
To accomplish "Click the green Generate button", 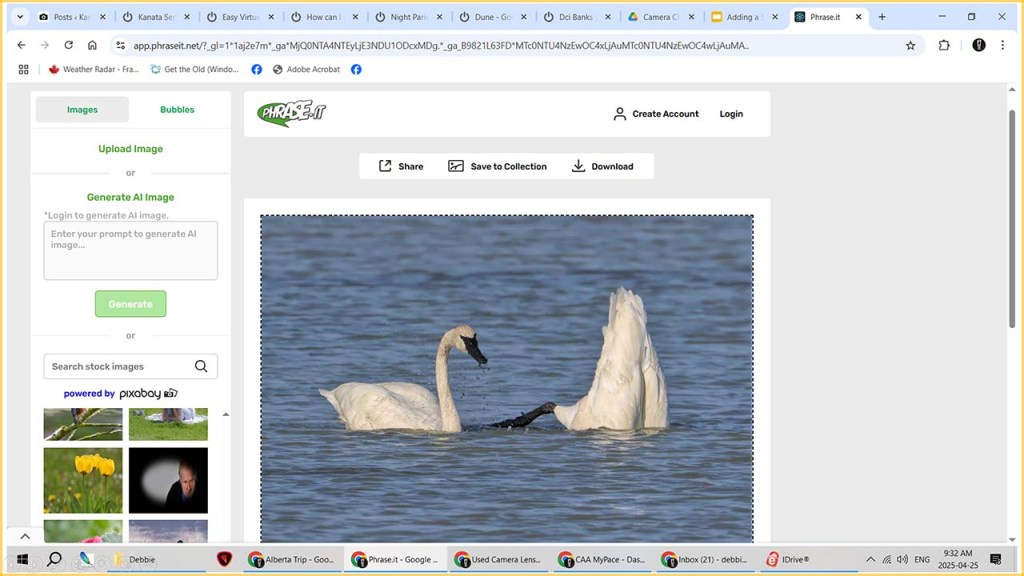I will point(130,304).
